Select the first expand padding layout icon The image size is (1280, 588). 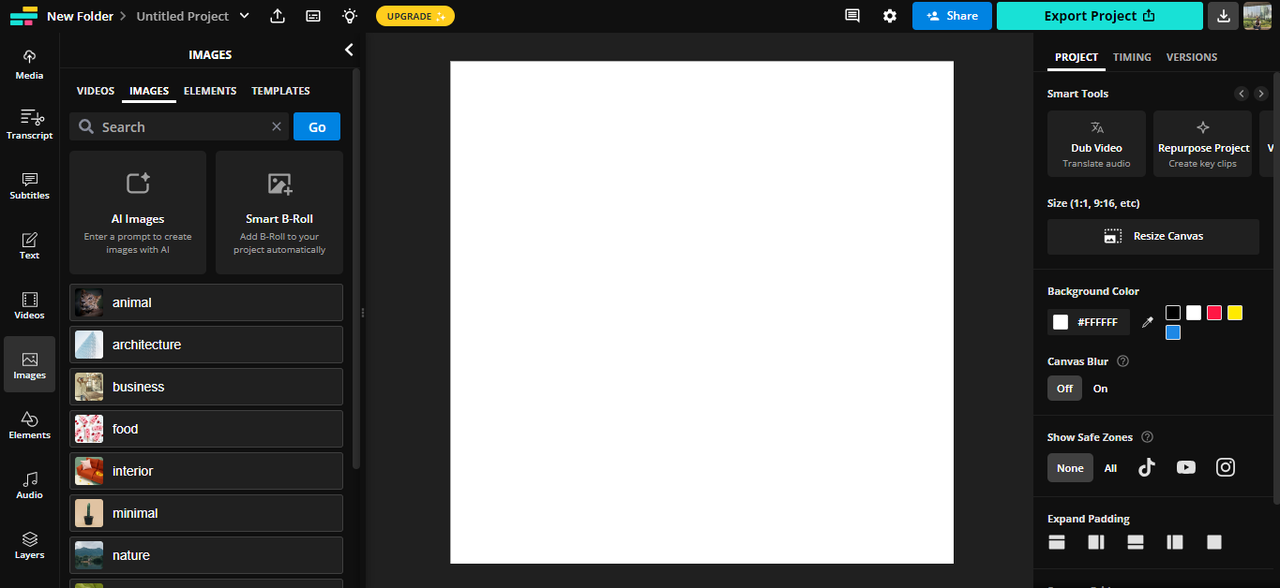click(1056, 542)
